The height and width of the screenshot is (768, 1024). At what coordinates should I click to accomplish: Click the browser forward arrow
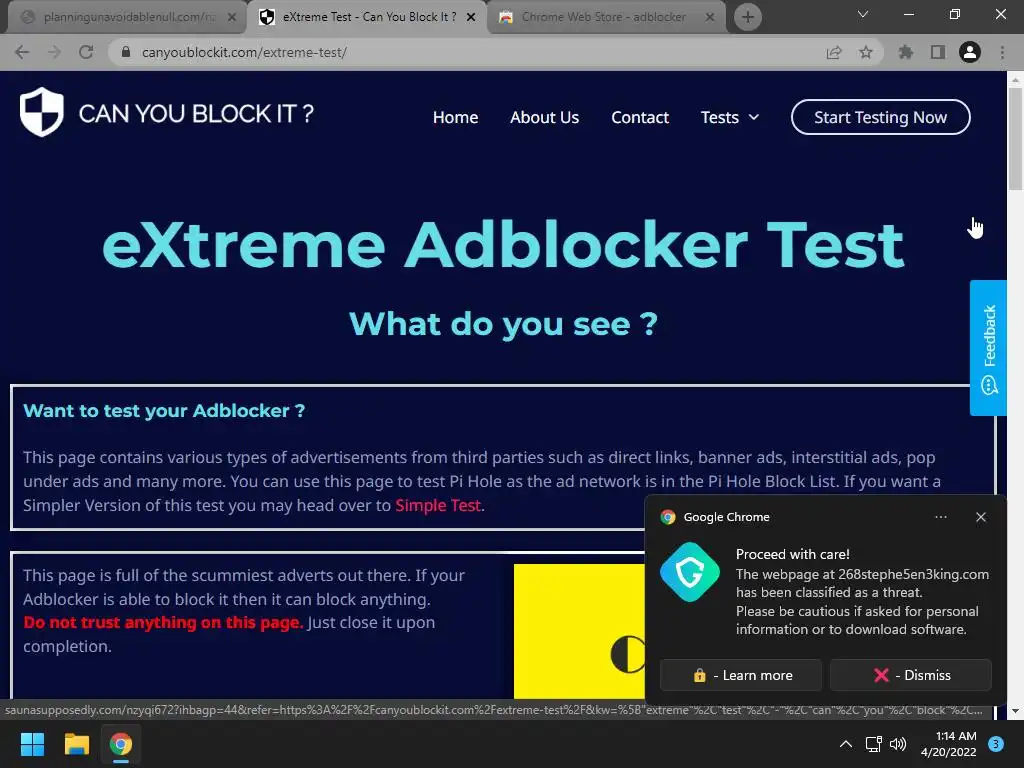54,52
